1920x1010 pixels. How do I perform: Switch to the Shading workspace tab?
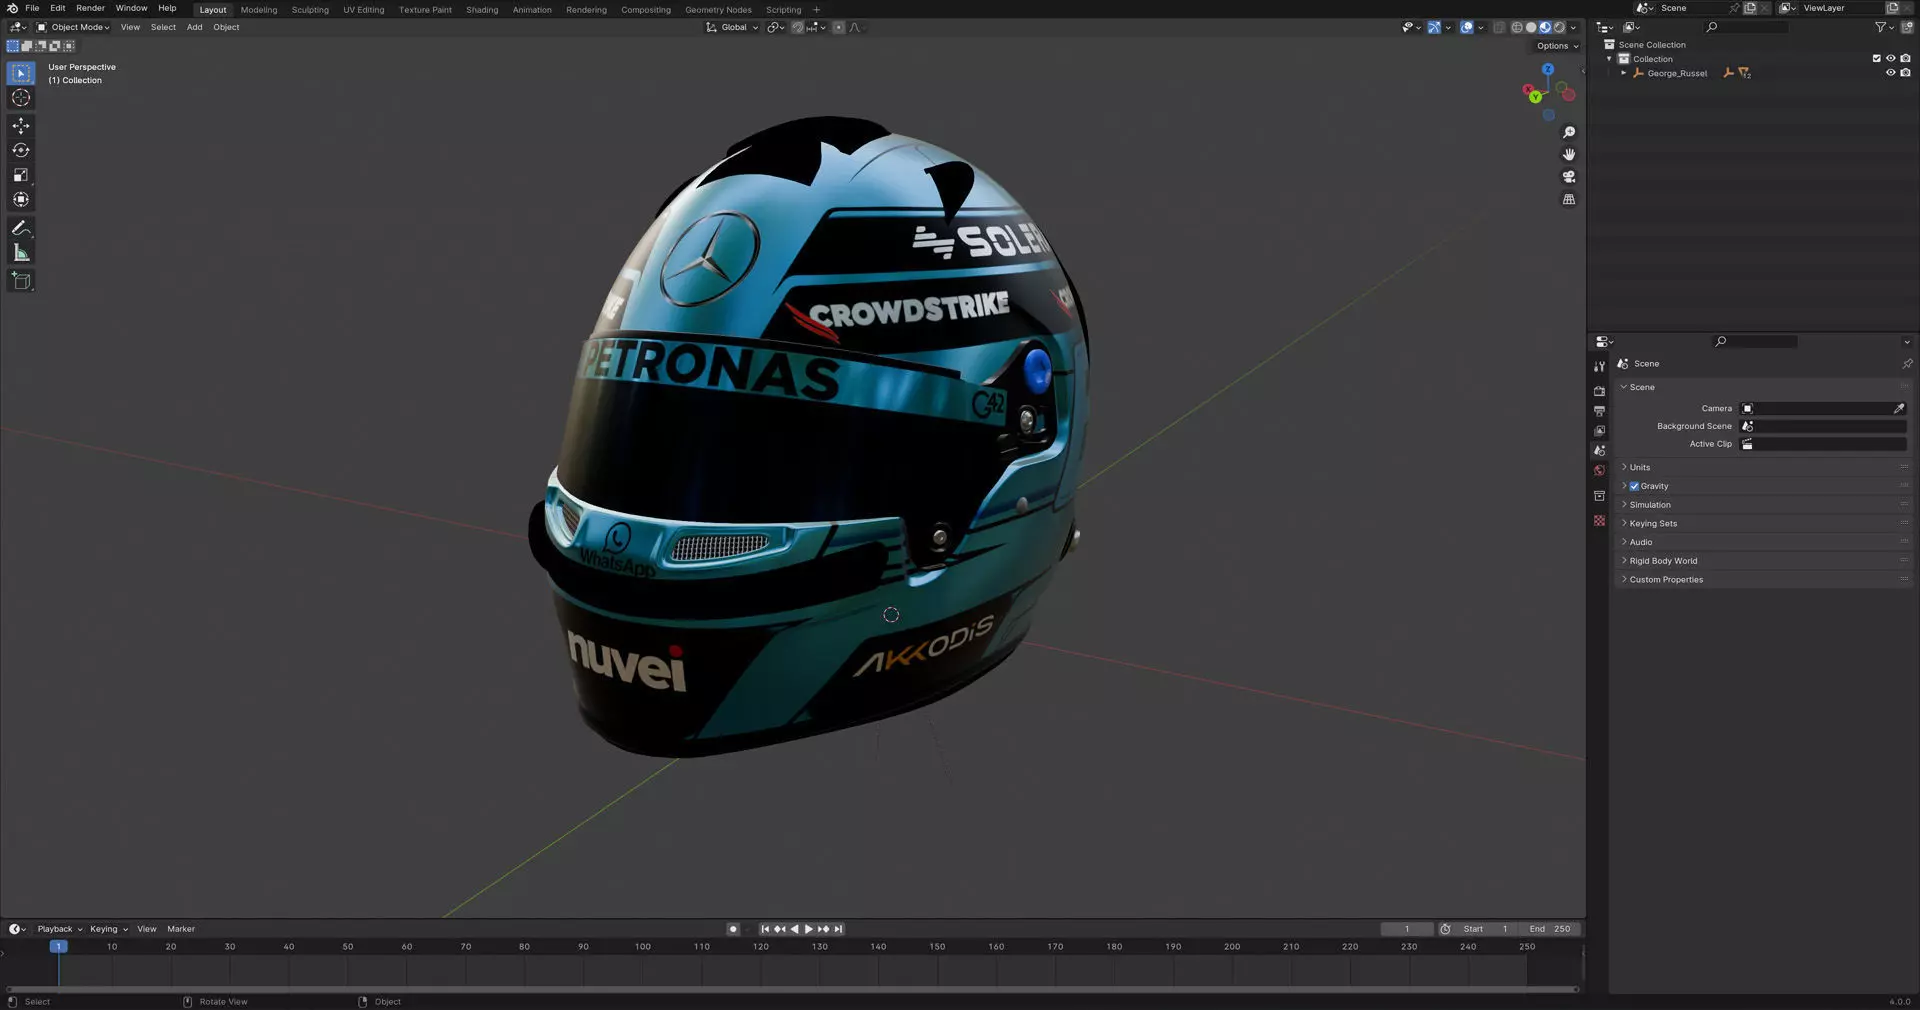point(482,10)
